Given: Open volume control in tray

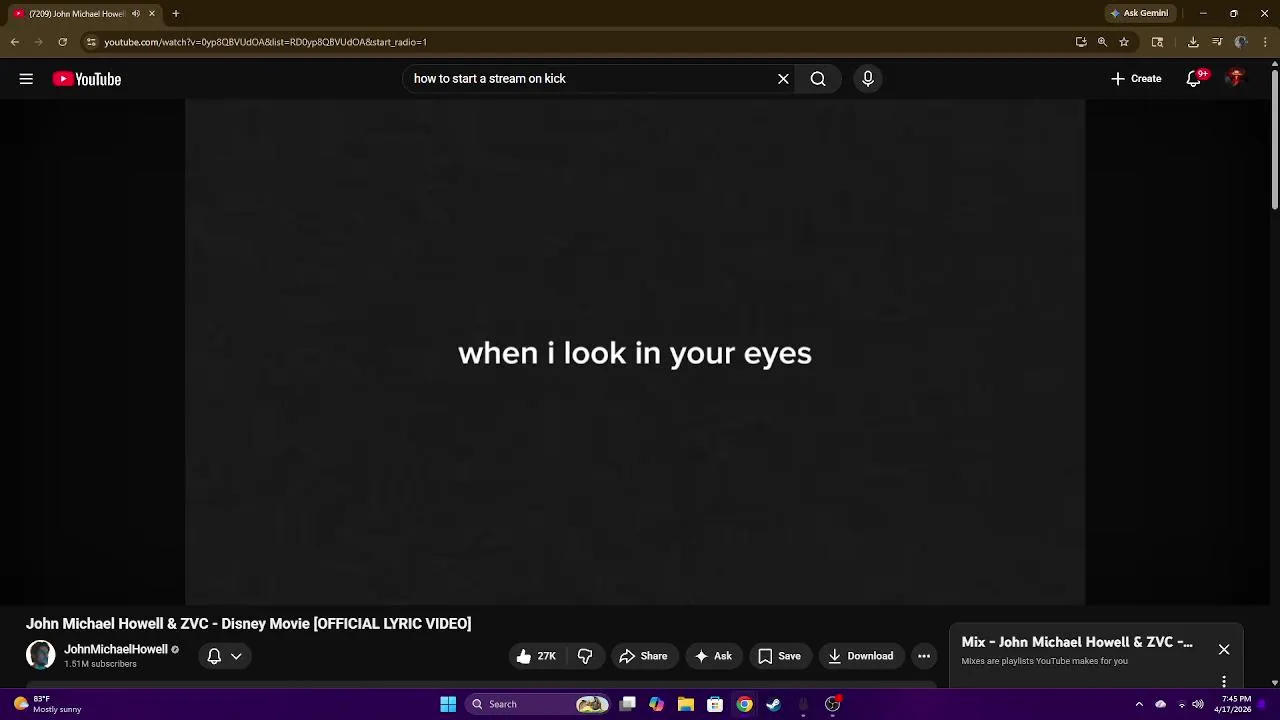Looking at the screenshot, I should tap(1198, 704).
